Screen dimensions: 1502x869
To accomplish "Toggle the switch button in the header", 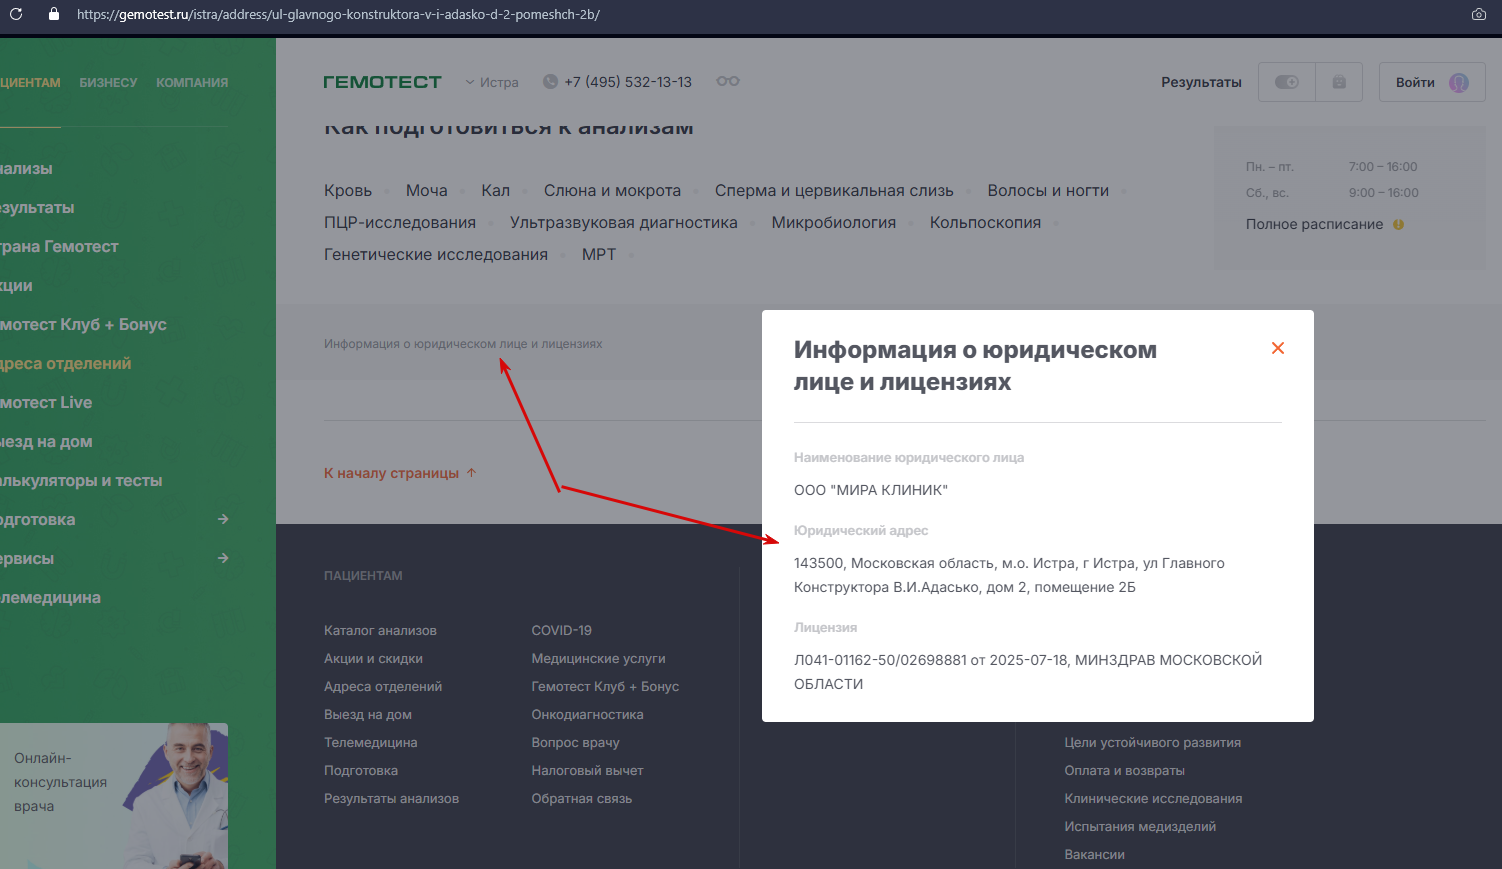I will pyautogui.click(x=1287, y=82).
